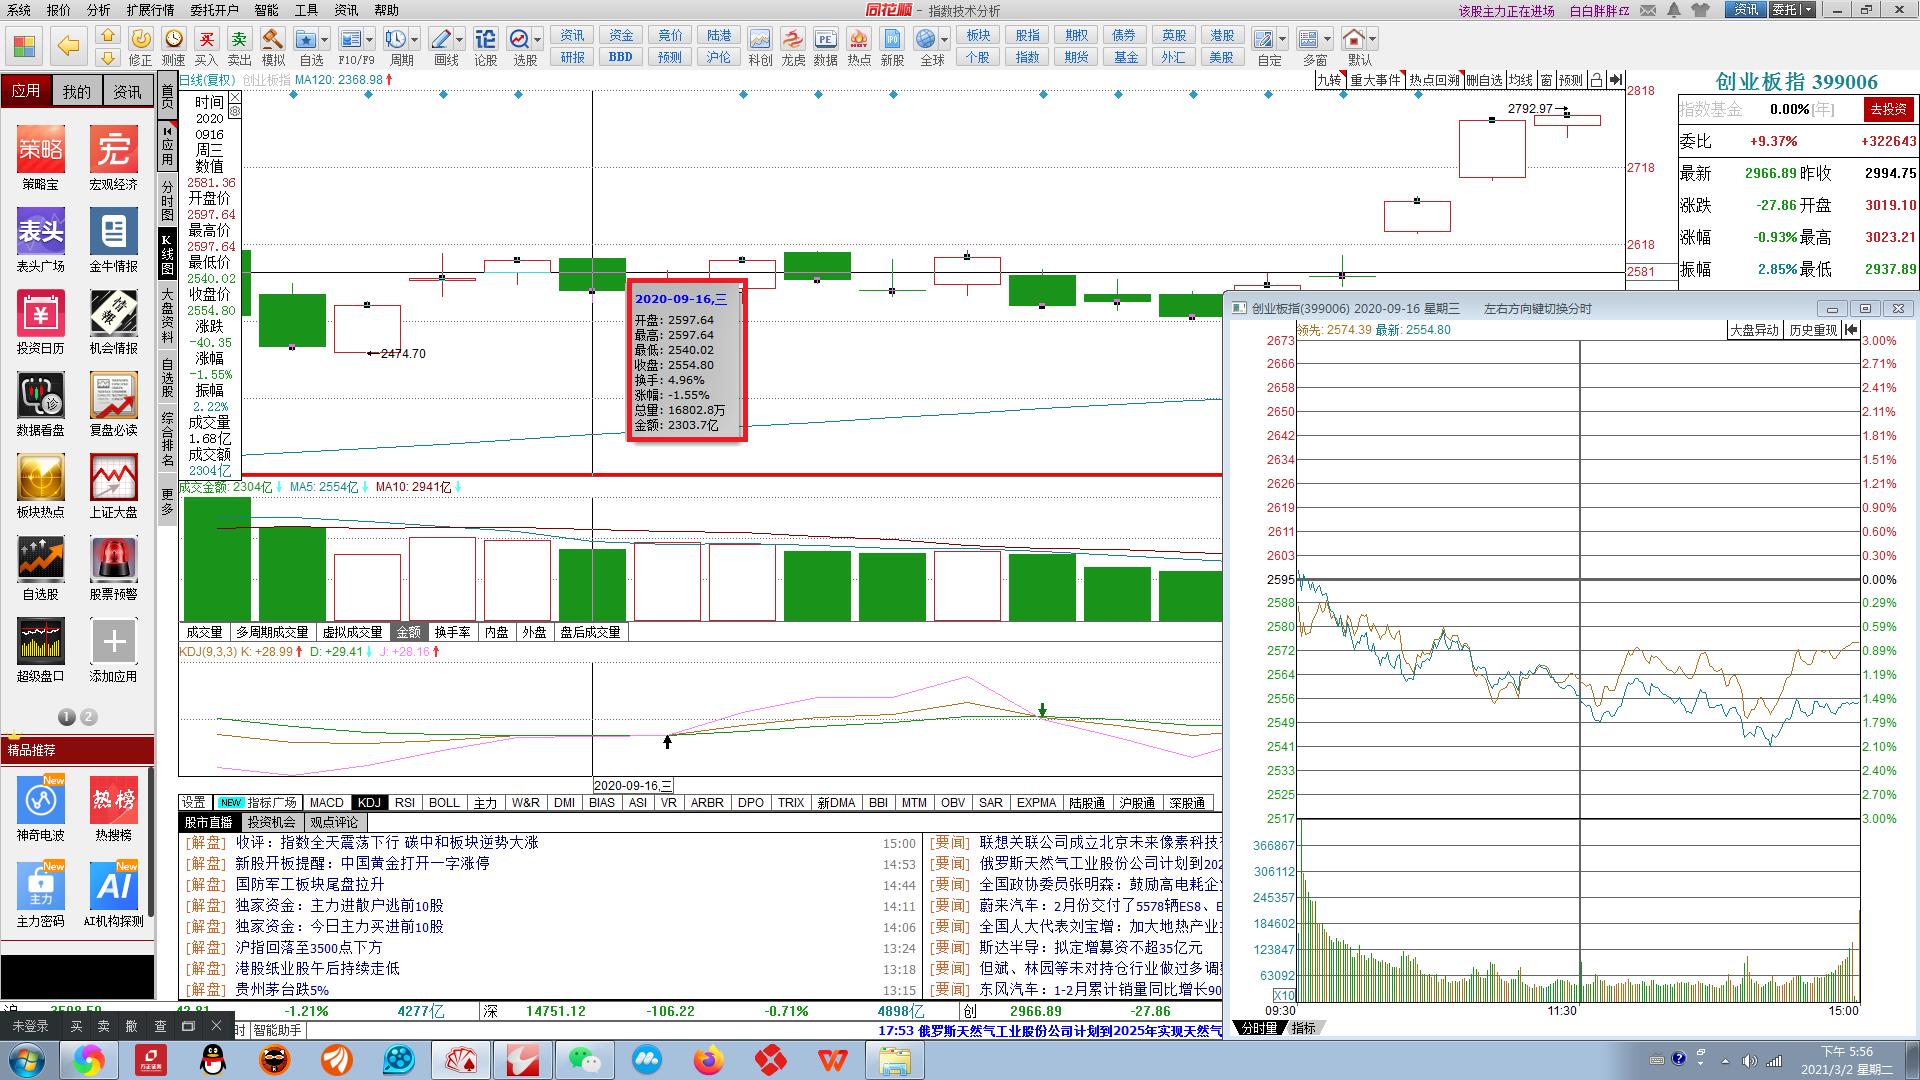Image resolution: width=1920 pixels, height=1080 pixels.
Task: Click 股票预警 alarm icon
Action: (113, 560)
